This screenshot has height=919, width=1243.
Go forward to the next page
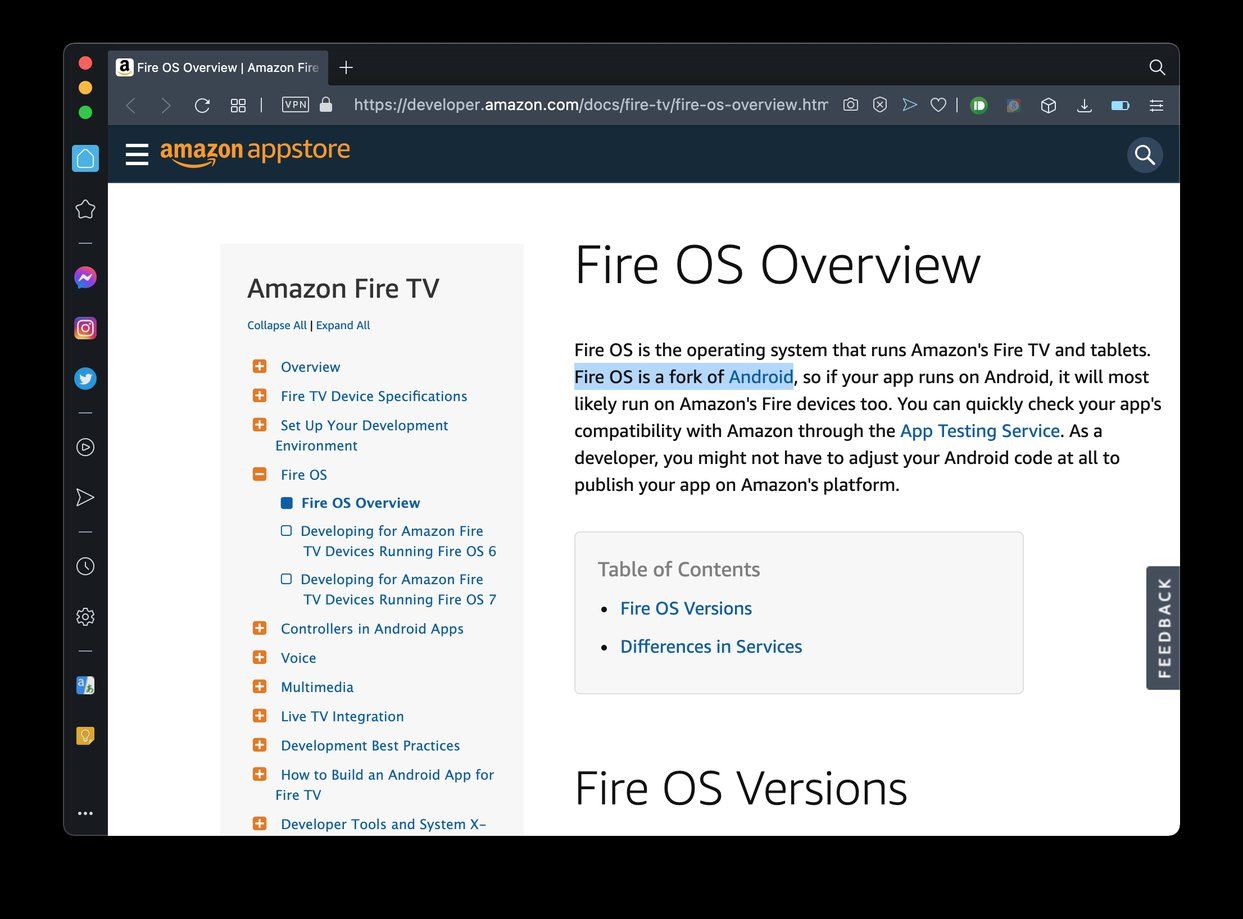click(166, 105)
